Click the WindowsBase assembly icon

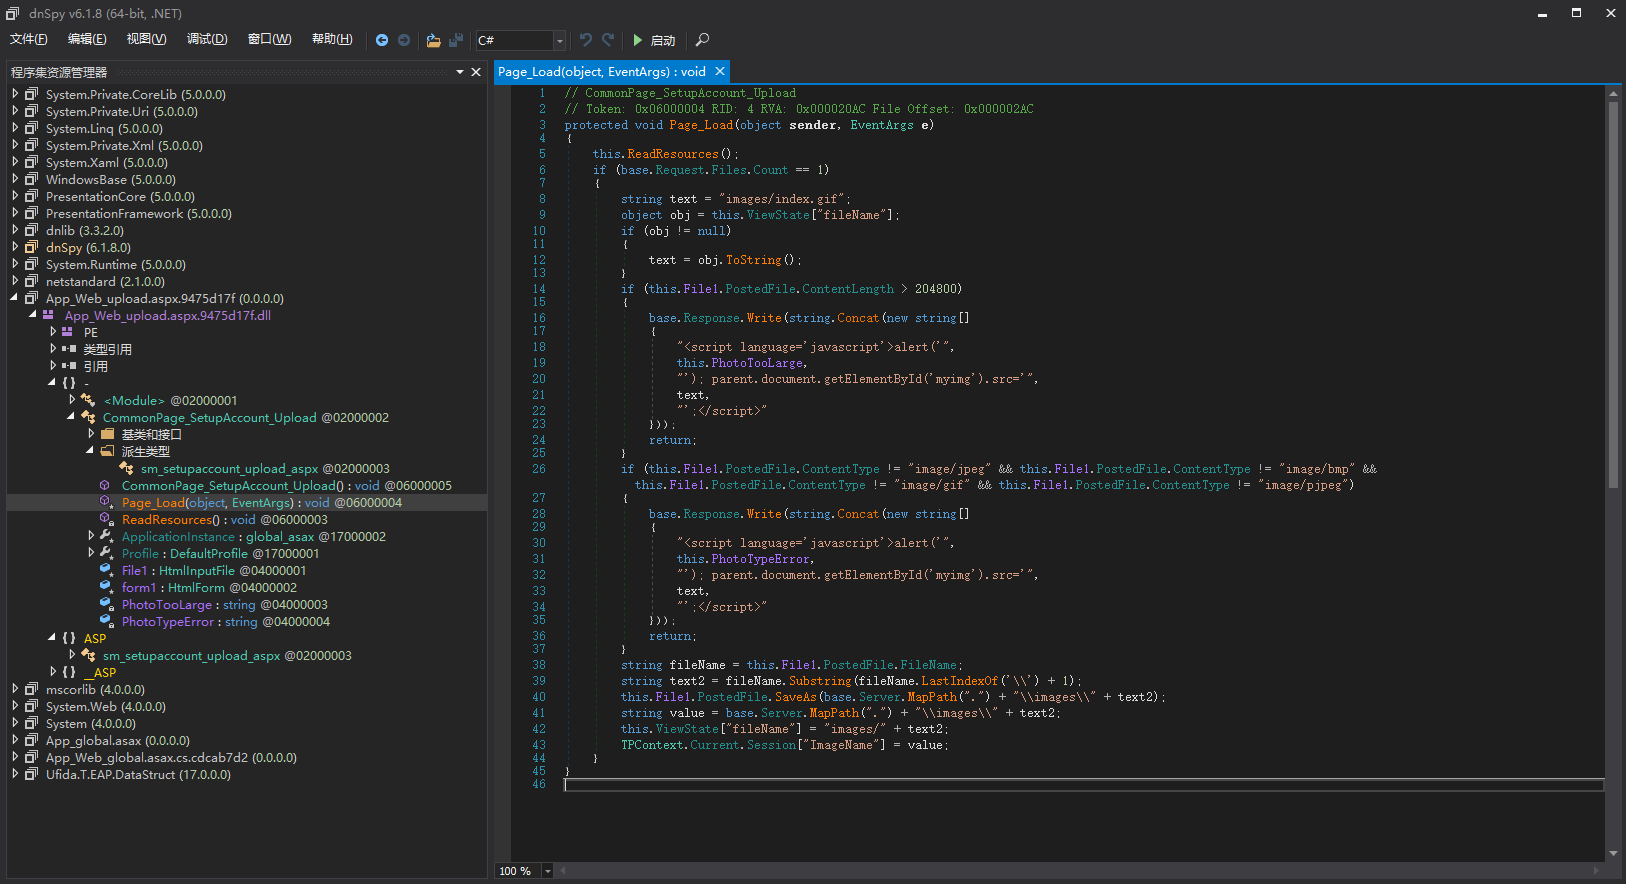32,179
